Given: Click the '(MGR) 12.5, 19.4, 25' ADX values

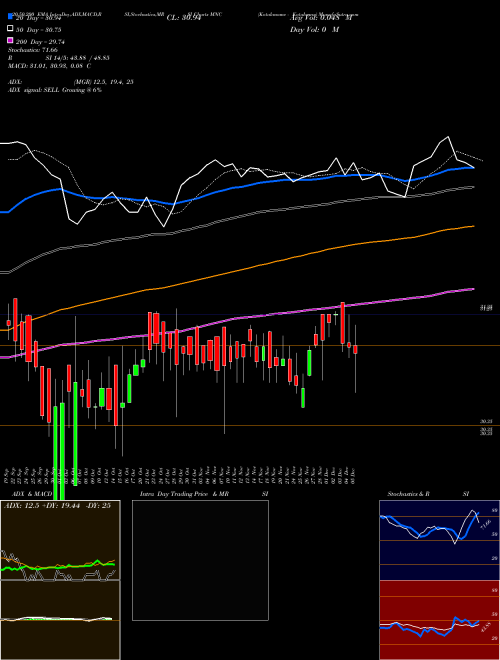Looking at the screenshot, I should 104,82.
